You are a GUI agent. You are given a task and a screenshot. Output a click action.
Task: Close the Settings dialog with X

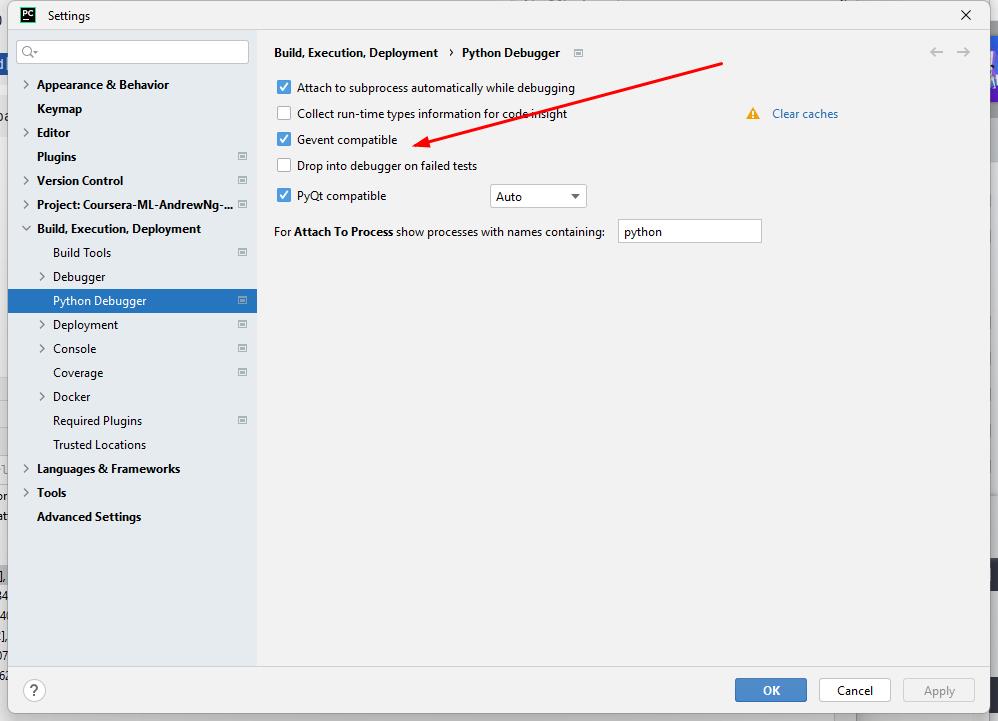pyautogui.click(x=966, y=15)
